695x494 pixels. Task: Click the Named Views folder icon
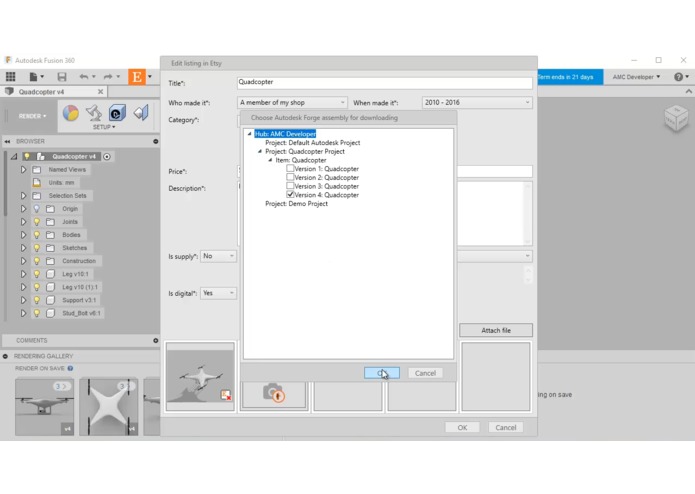click(37, 170)
